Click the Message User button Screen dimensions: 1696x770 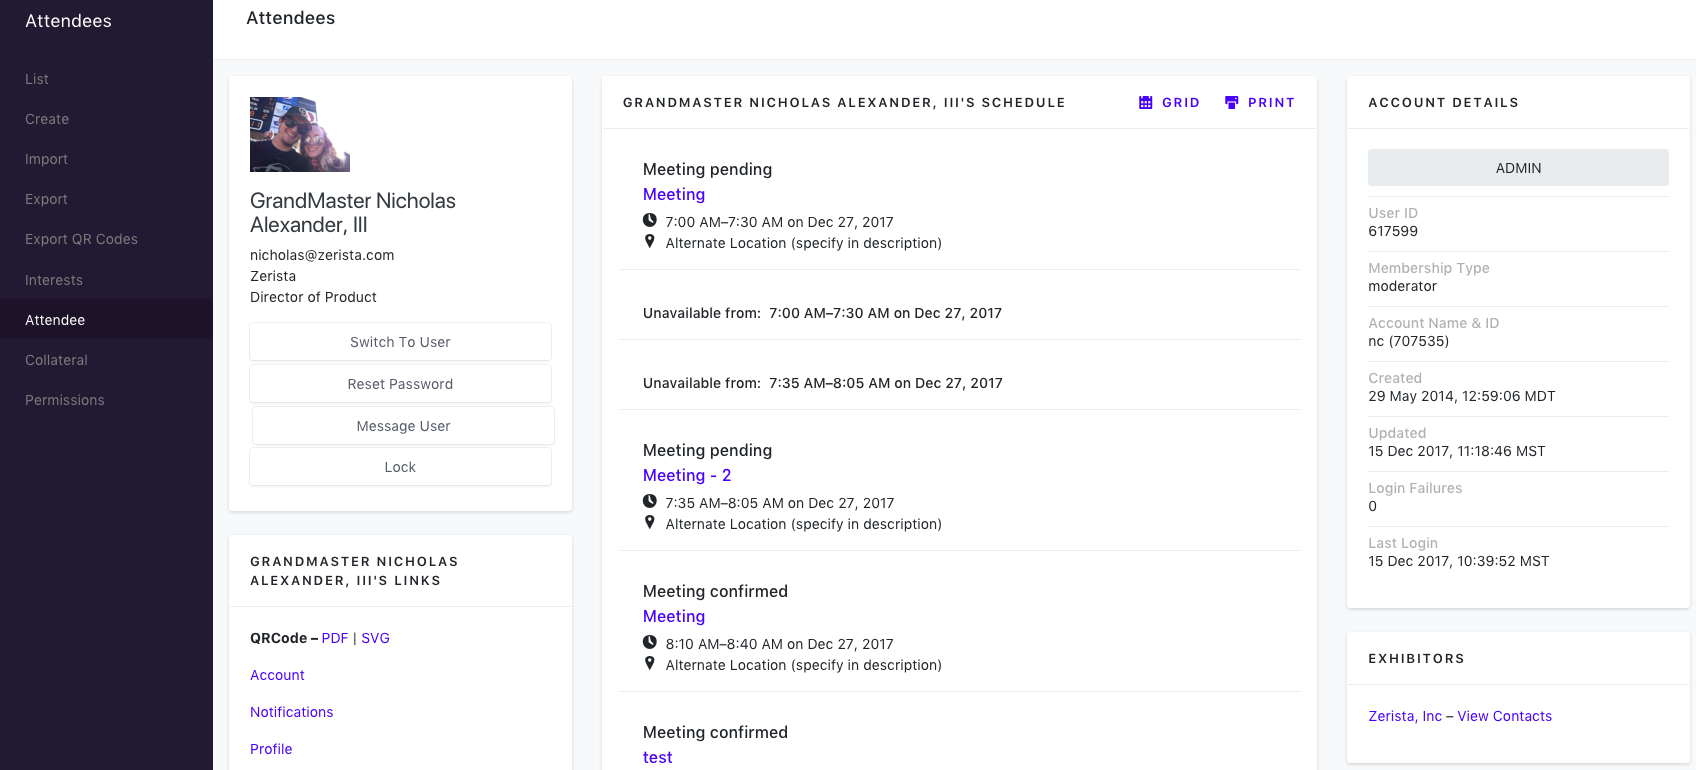click(403, 426)
